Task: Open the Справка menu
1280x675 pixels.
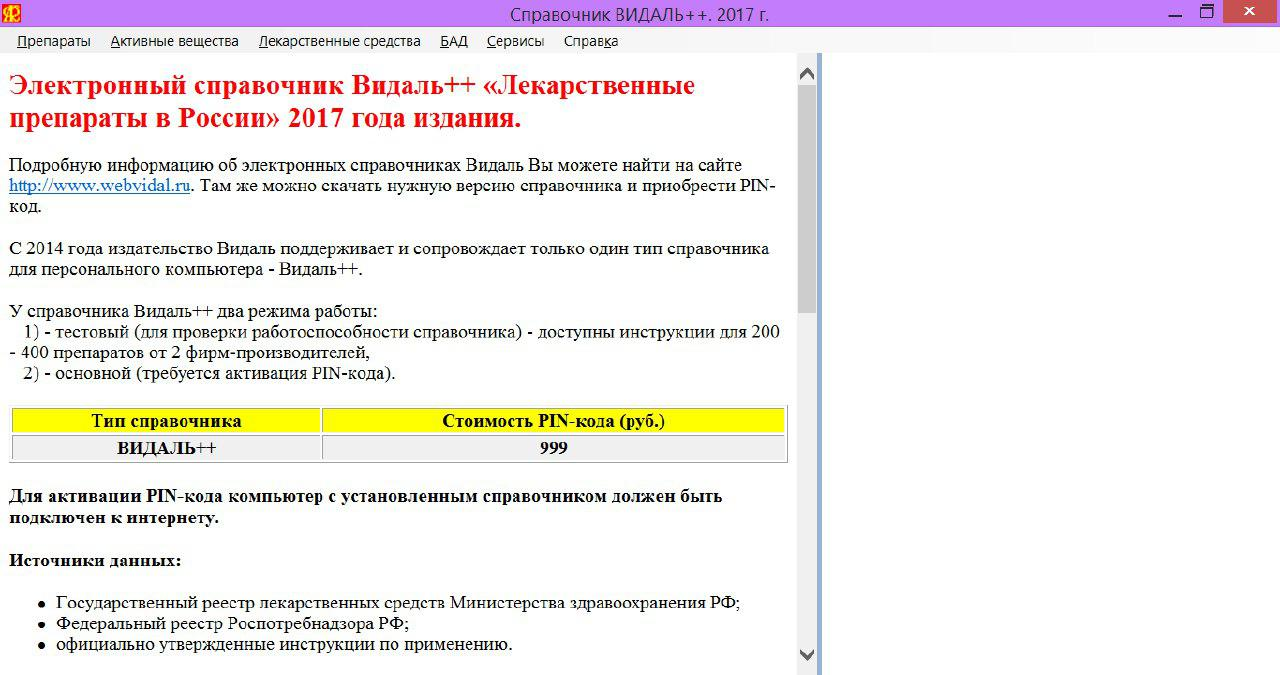Action: pyautogui.click(x=591, y=41)
